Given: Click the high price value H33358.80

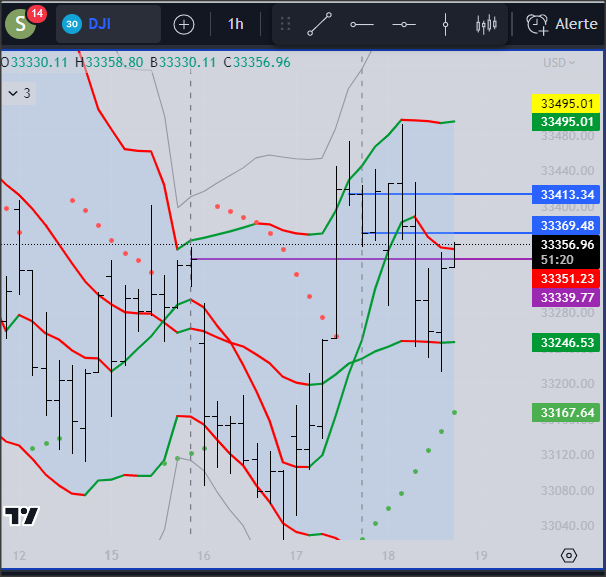Looking at the screenshot, I should coord(109,62).
